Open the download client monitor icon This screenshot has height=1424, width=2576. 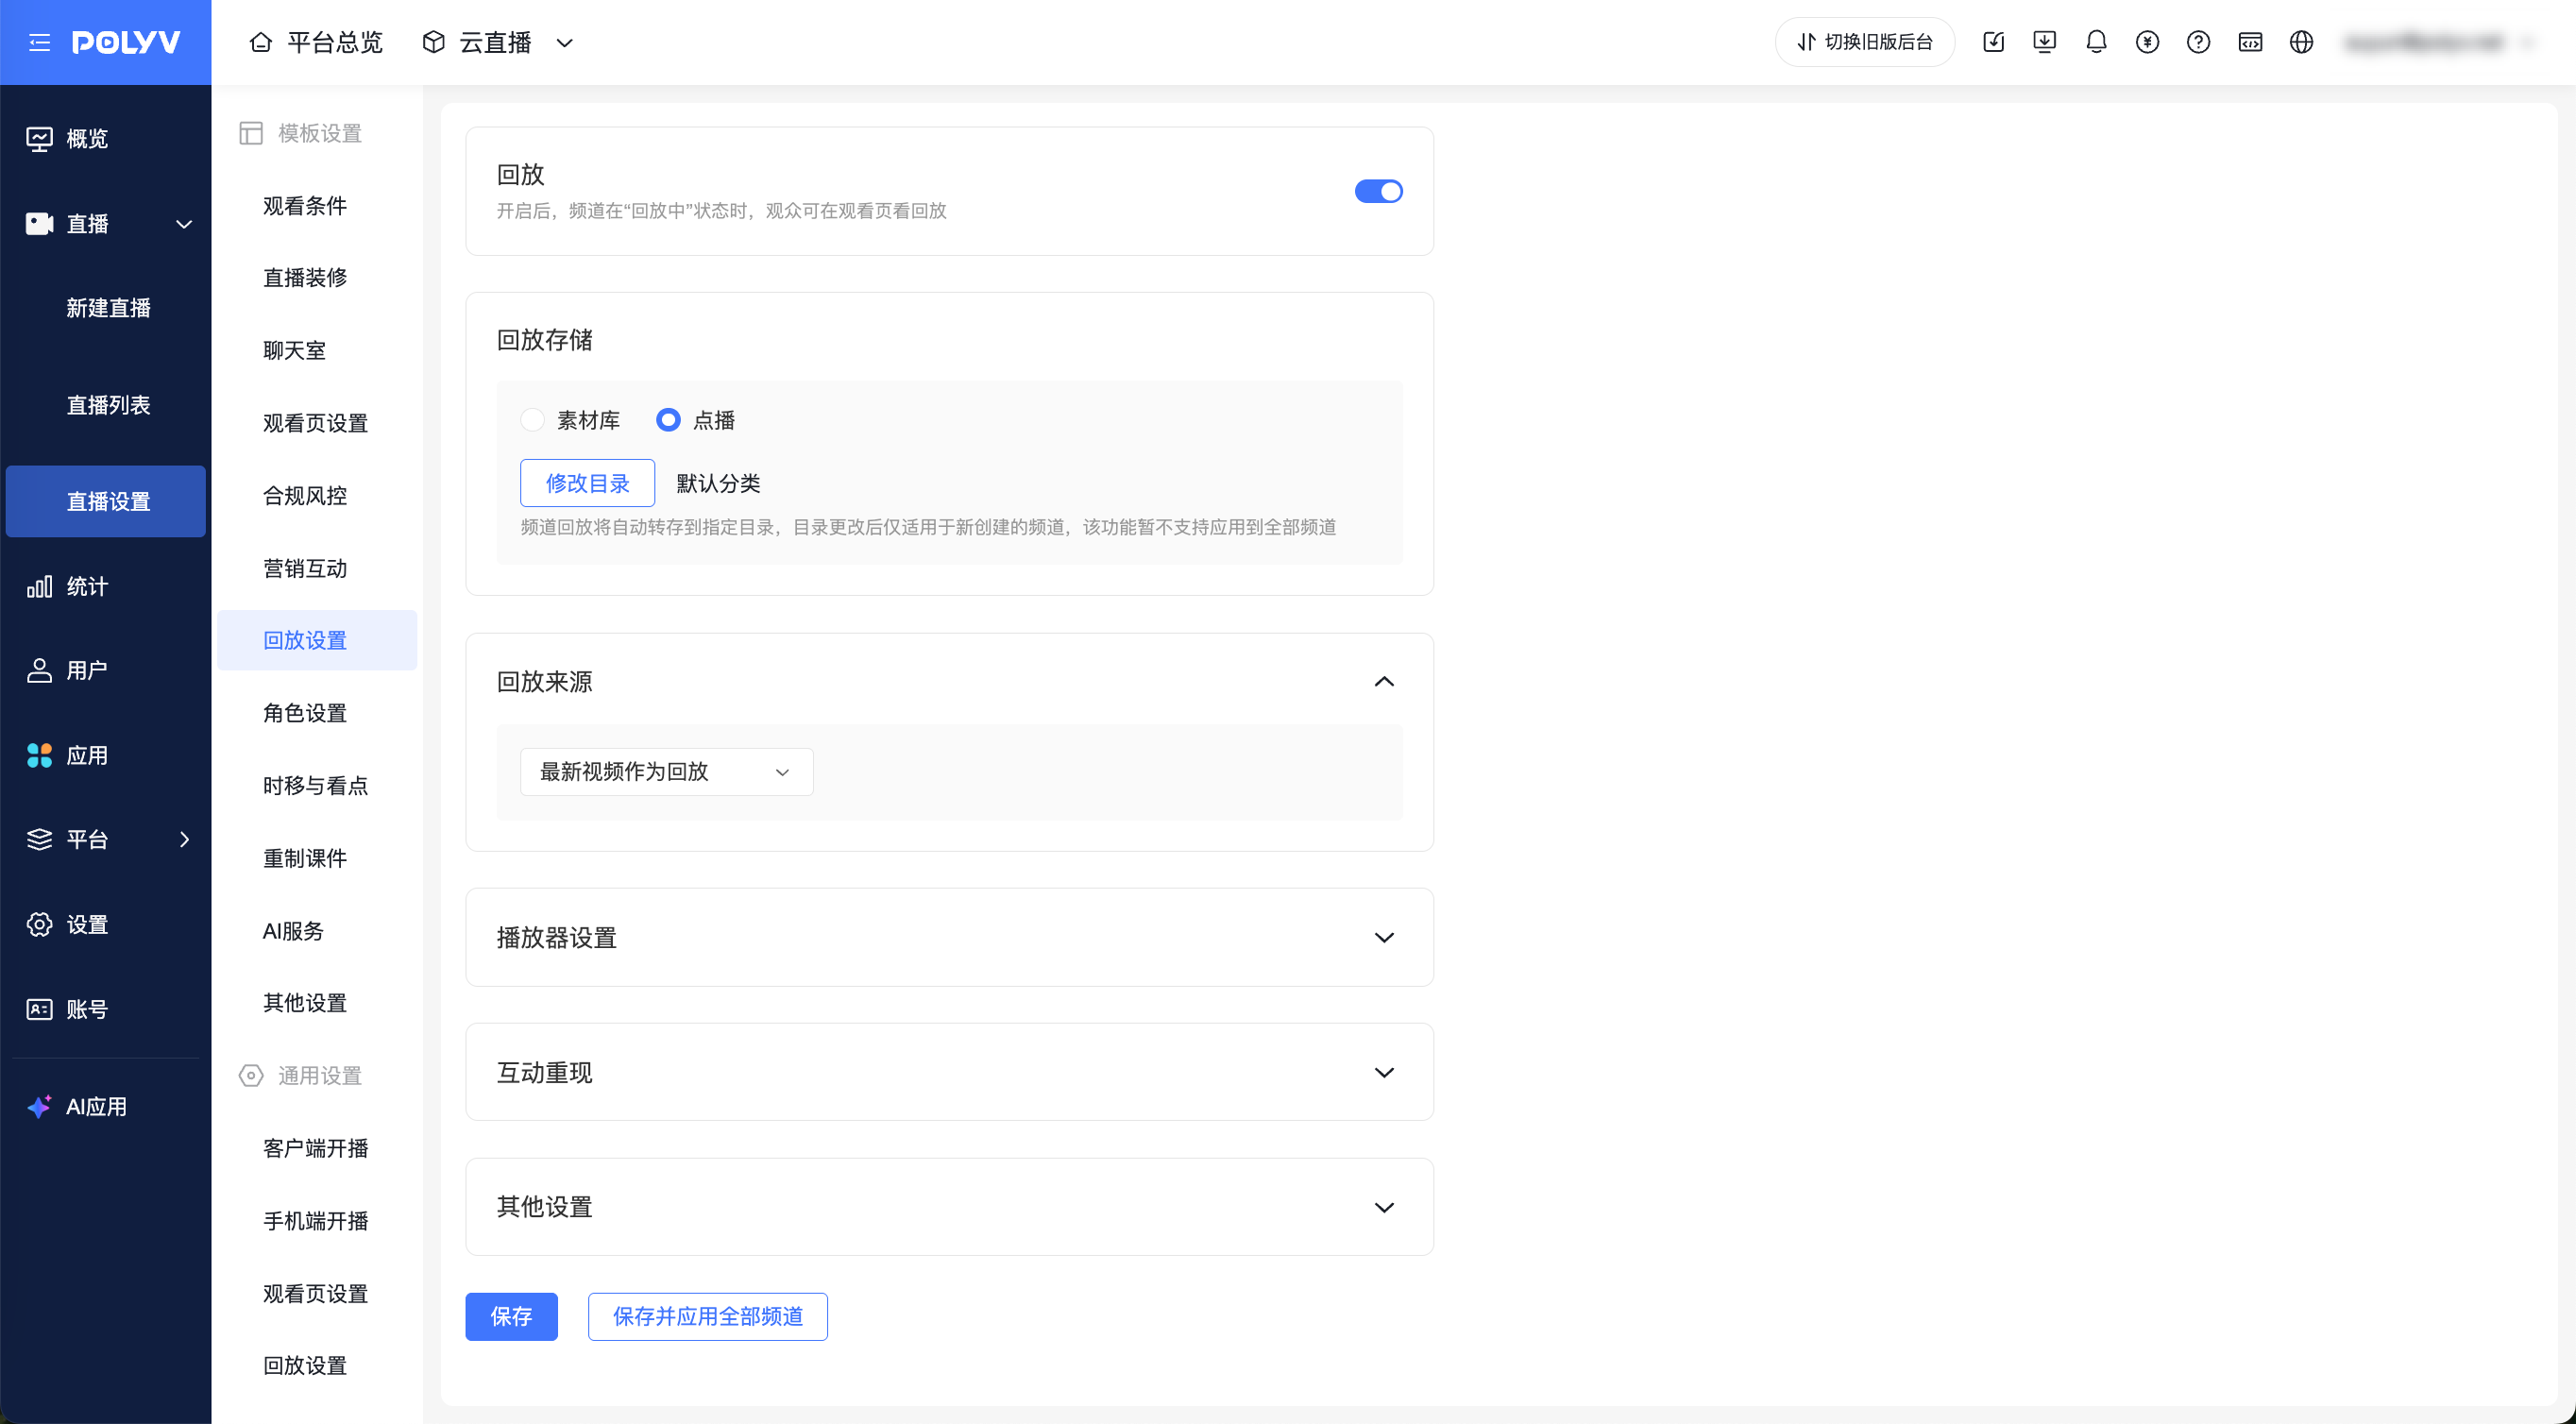pyautogui.click(x=2044, y=42)
